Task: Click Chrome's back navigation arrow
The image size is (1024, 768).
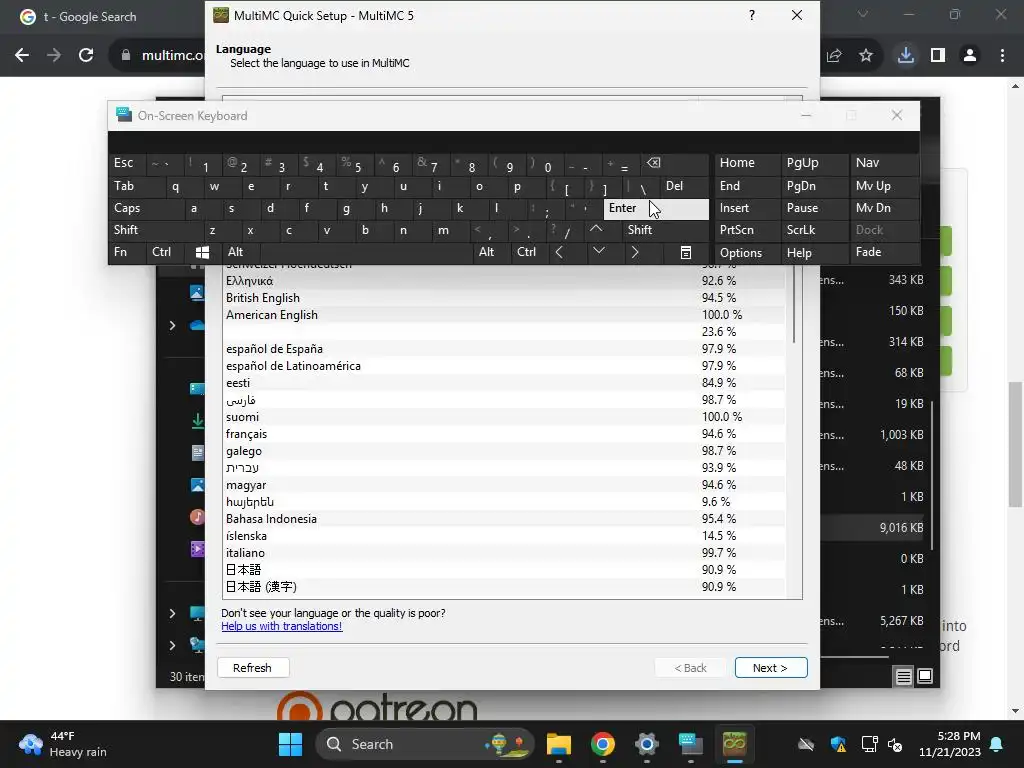Action: point(22,56)
